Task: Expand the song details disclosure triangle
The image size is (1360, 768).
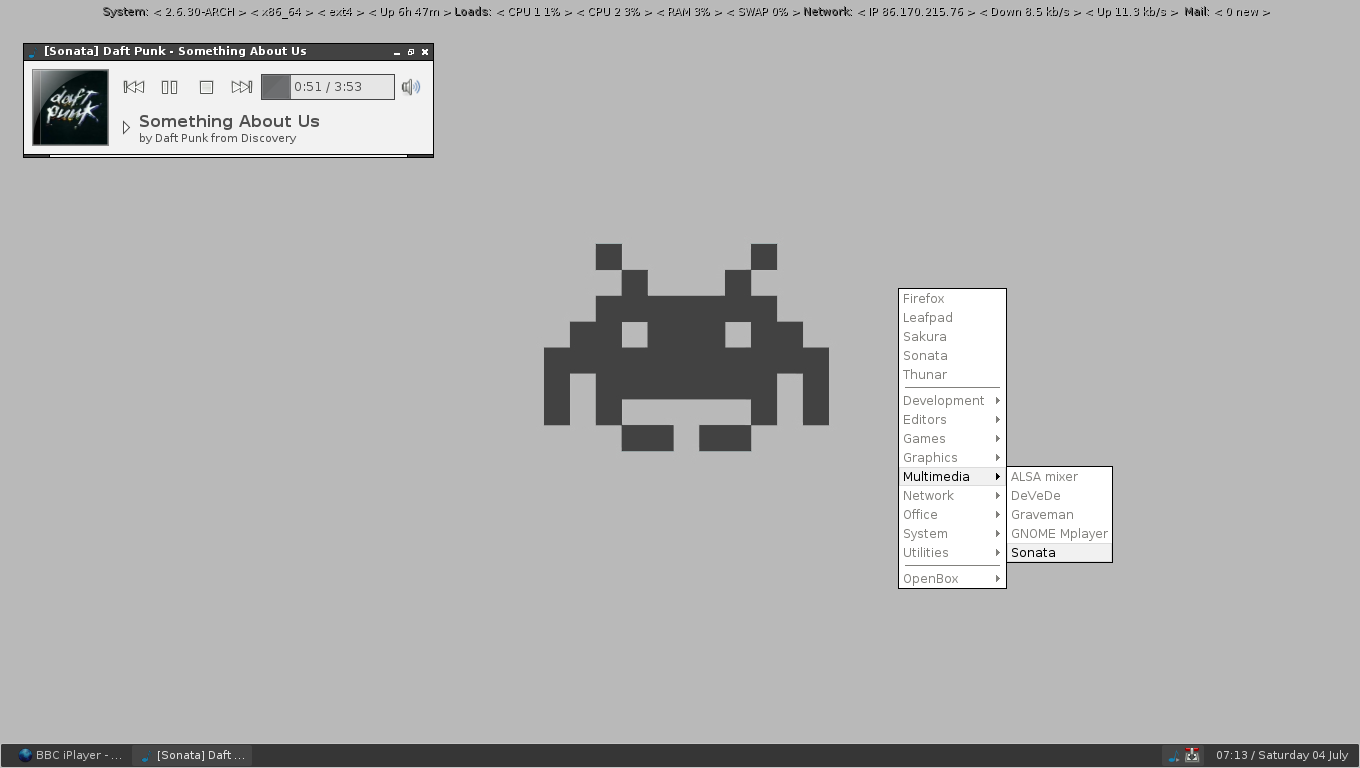Action: click(x=126, y=128)
